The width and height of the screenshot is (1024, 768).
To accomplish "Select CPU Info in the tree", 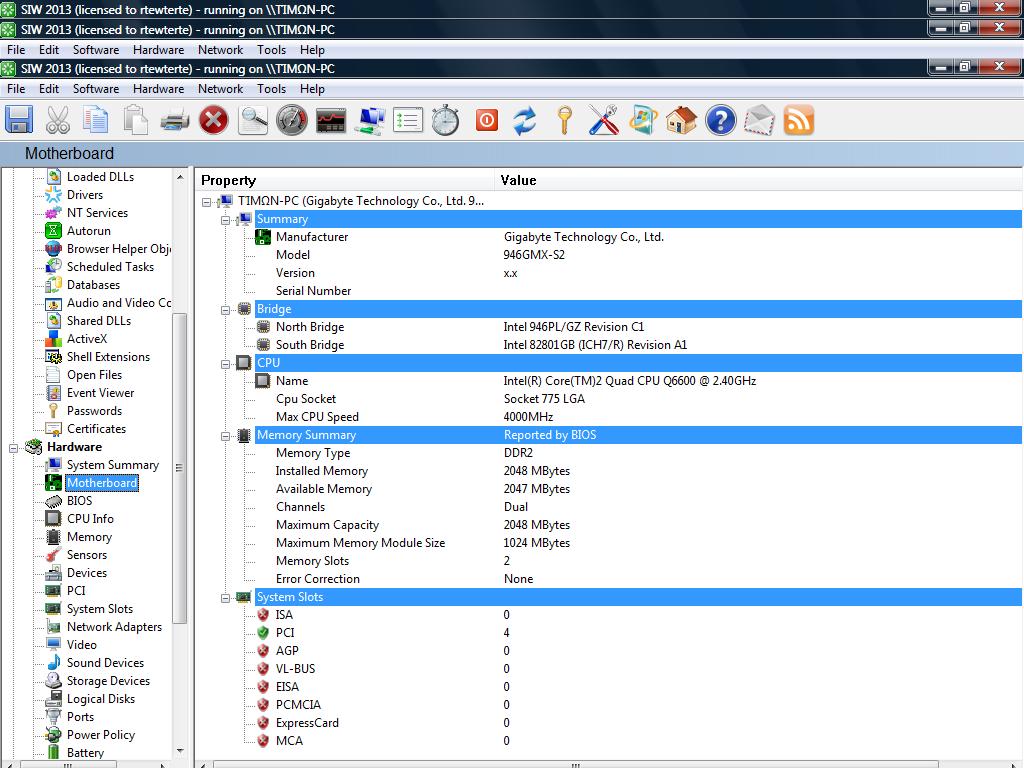I will click(90, 519).
